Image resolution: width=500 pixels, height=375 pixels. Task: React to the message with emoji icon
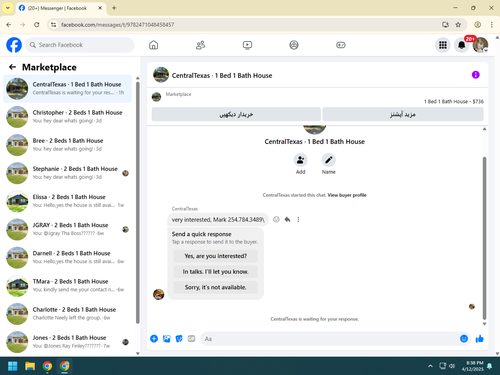tap(276, 219)
